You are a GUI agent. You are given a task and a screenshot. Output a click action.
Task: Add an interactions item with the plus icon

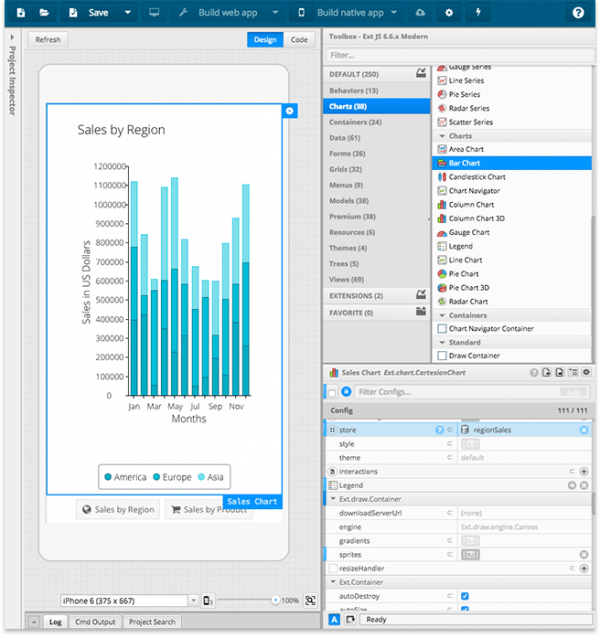(x=584, y=471)
